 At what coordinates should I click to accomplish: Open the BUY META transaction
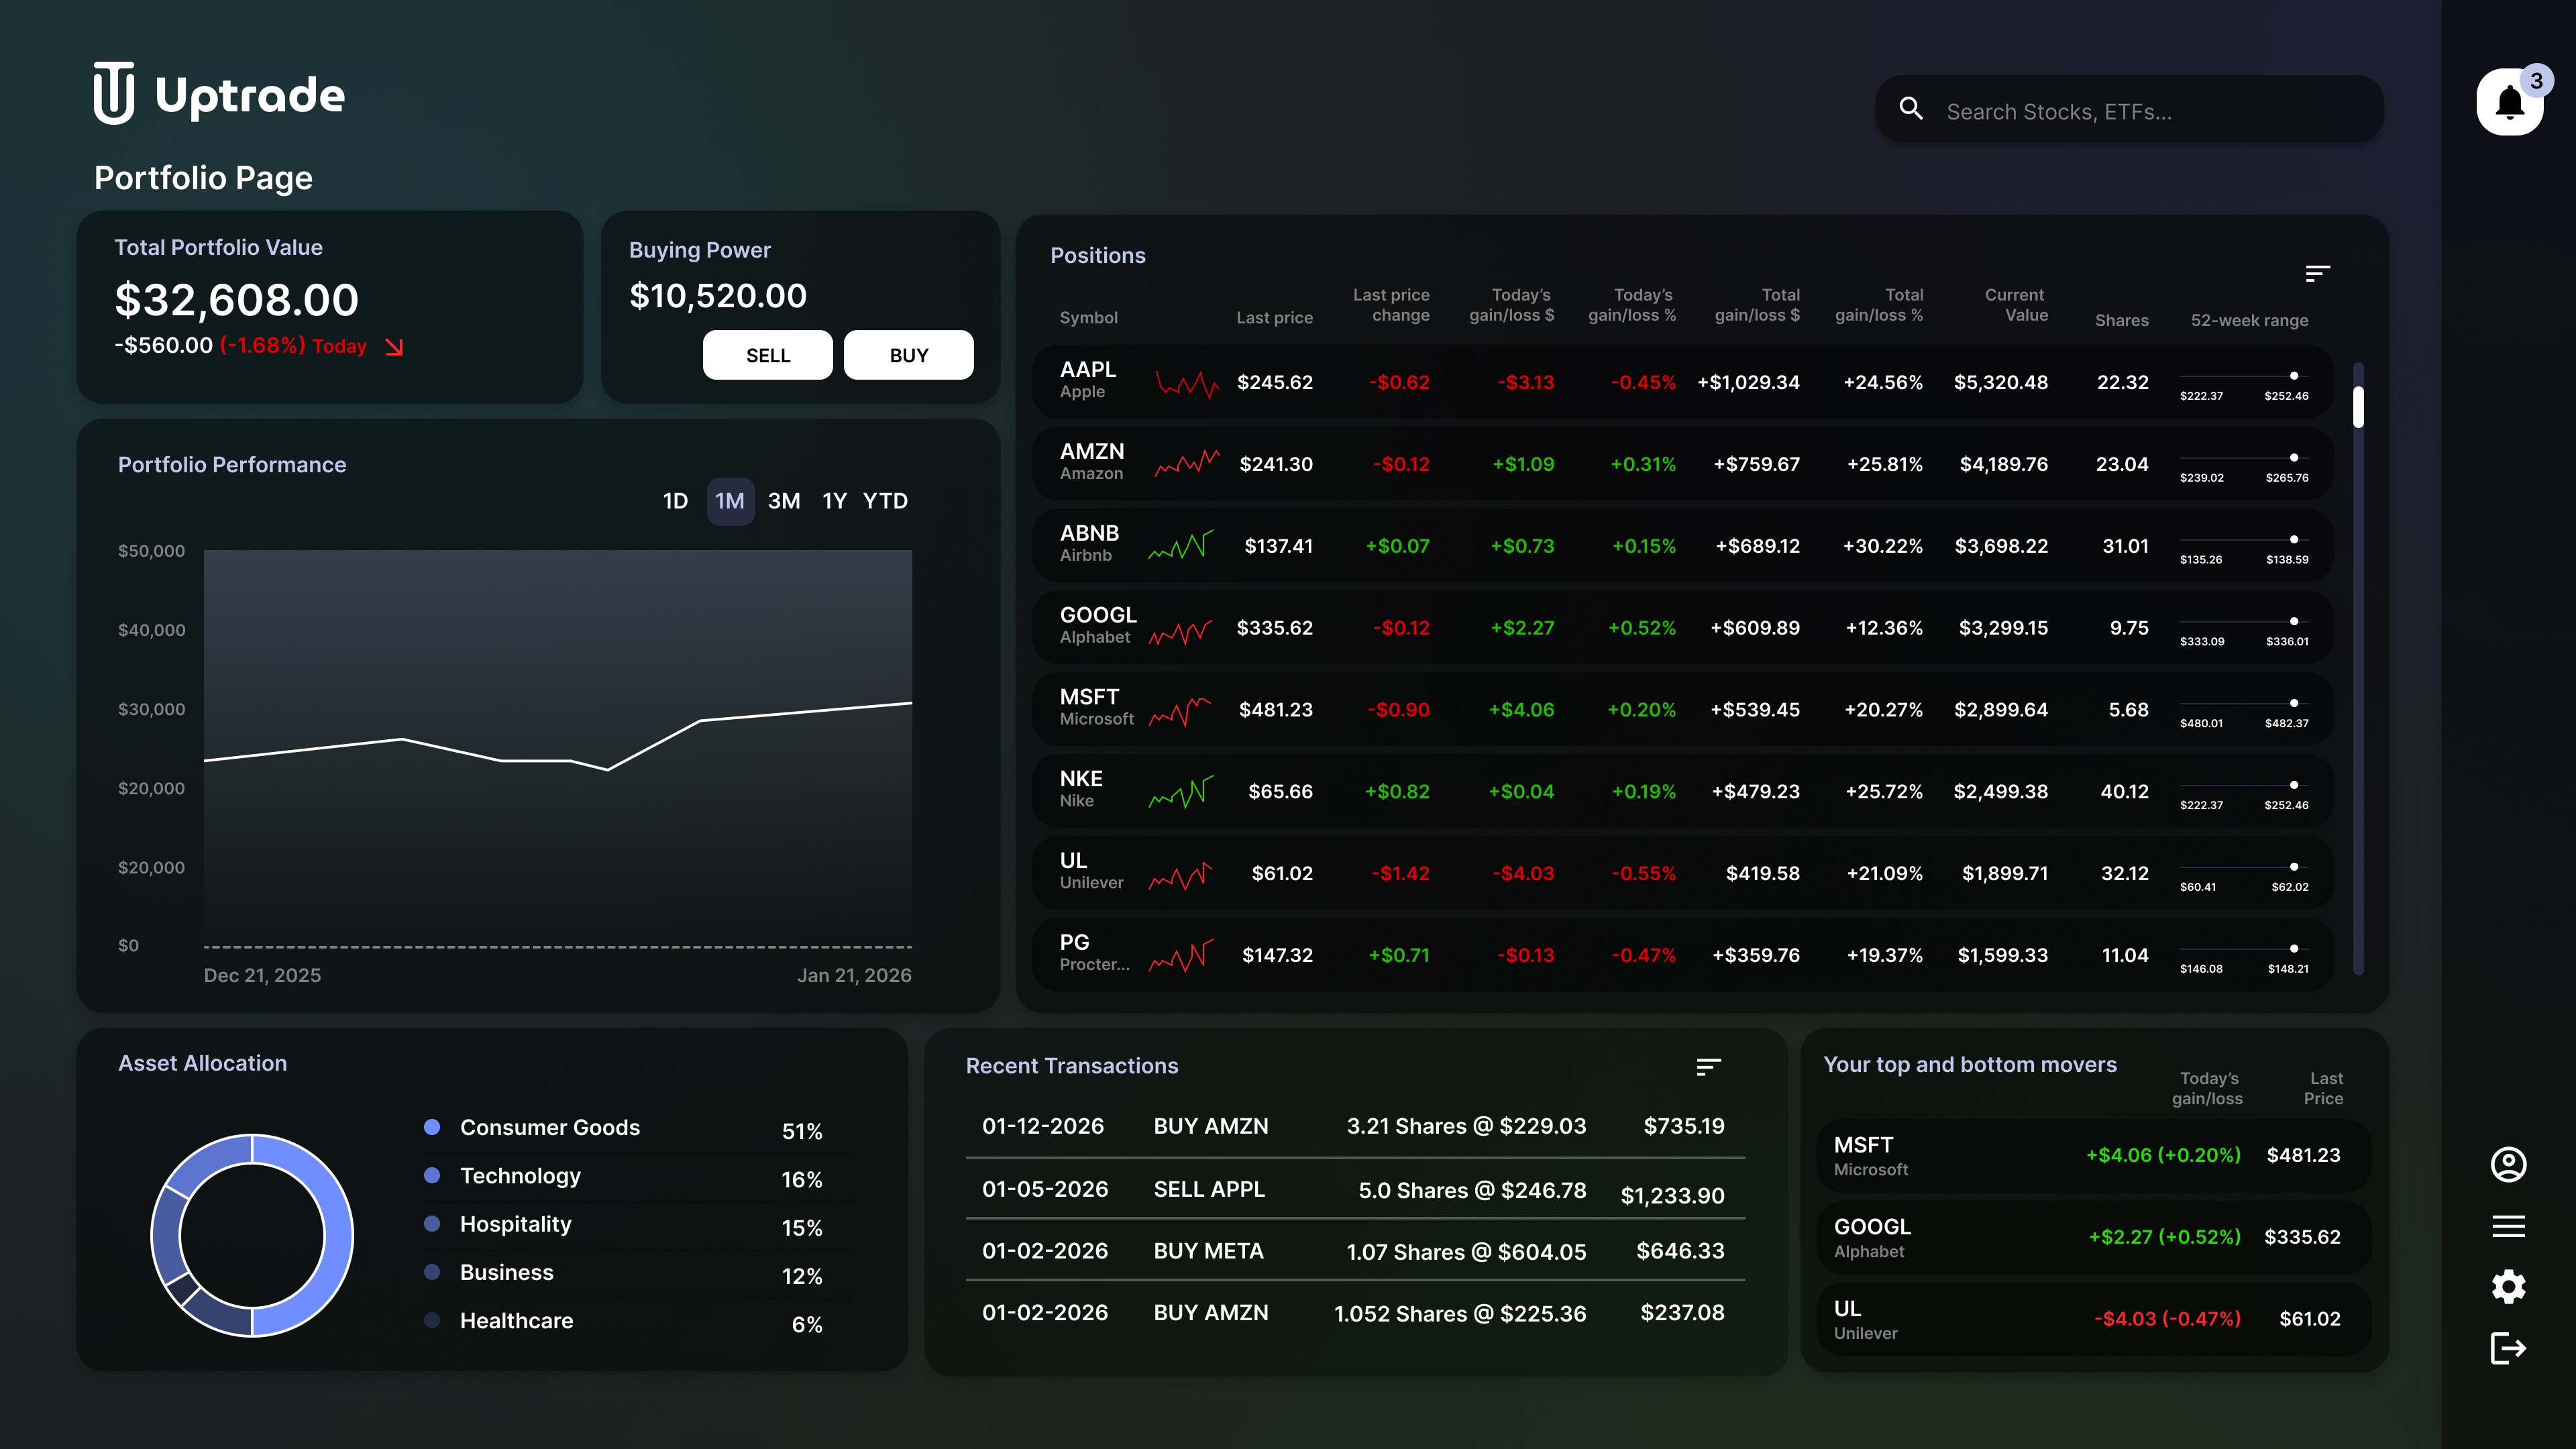point(1355,1251)
